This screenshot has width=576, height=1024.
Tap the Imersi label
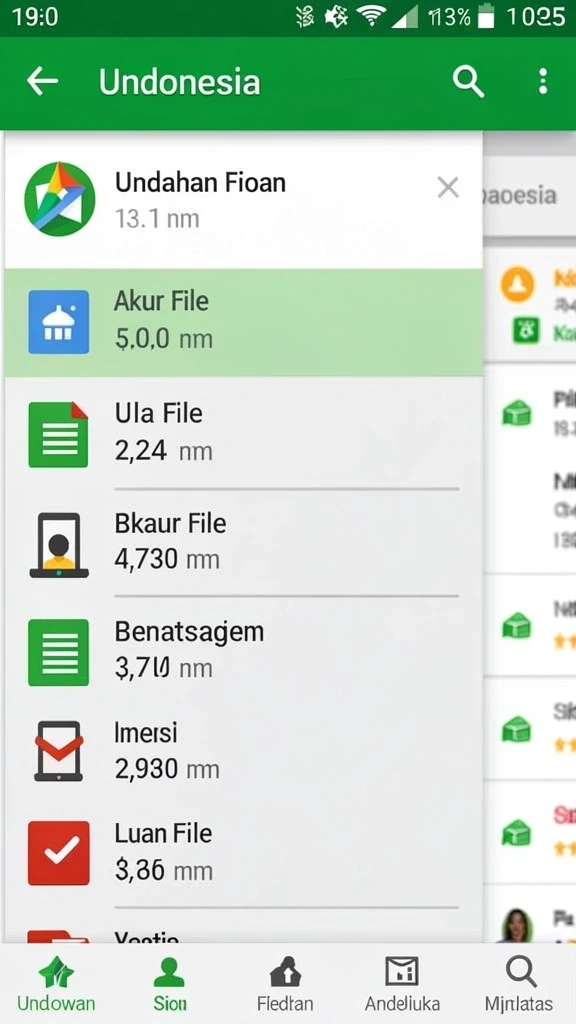click(x=146, y=733)
